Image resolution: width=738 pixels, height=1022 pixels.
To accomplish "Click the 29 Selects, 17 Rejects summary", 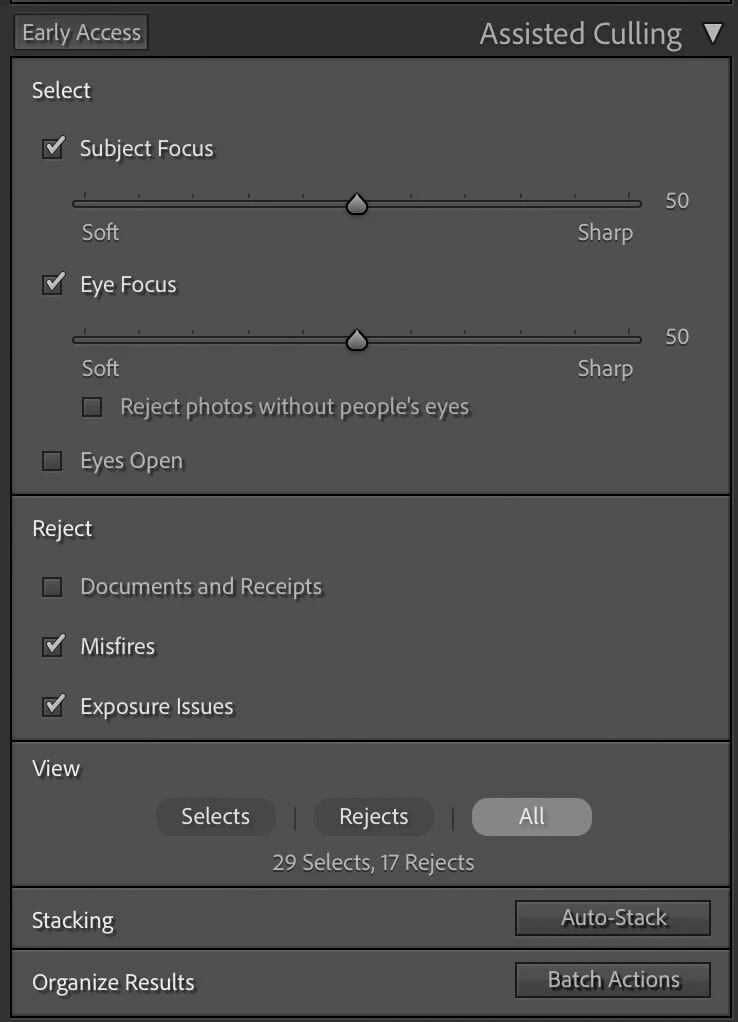I will point(373,862).
